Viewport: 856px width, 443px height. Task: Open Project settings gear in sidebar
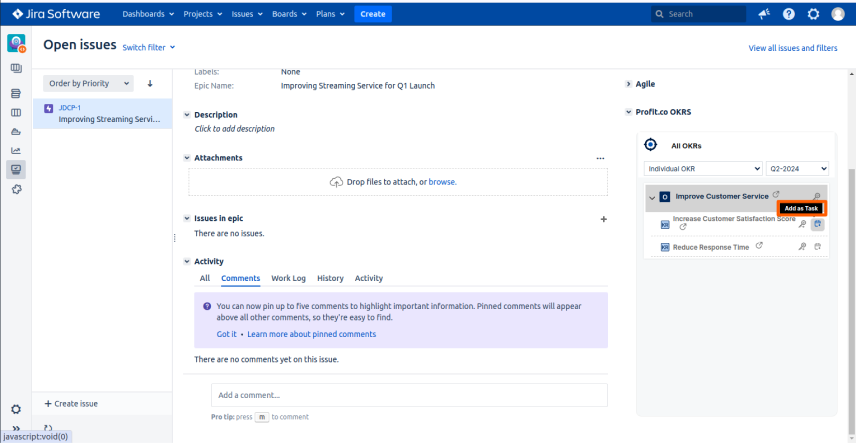[x=16, y=409]
